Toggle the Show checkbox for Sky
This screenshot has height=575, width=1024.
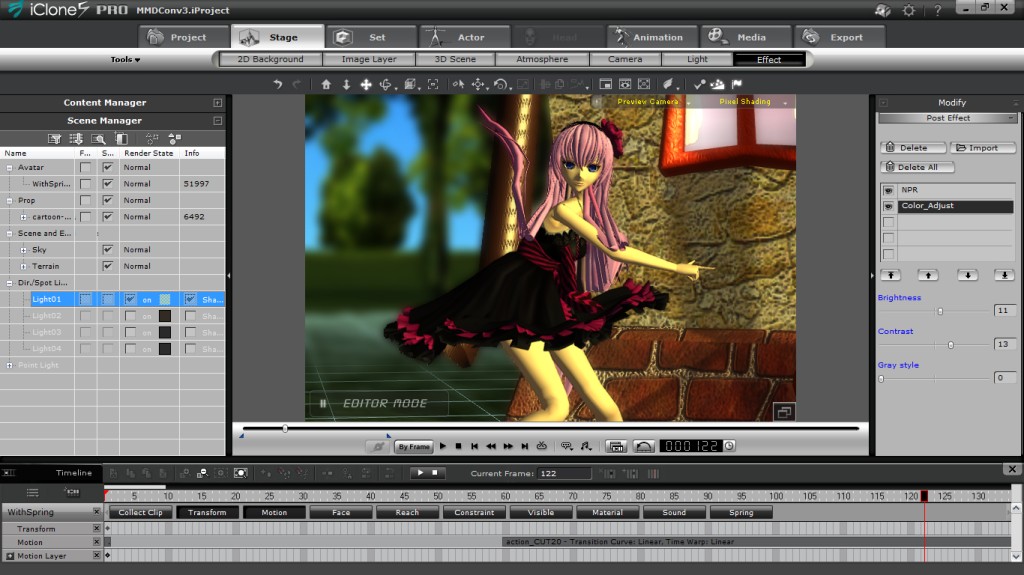click(x=107, y=250)
